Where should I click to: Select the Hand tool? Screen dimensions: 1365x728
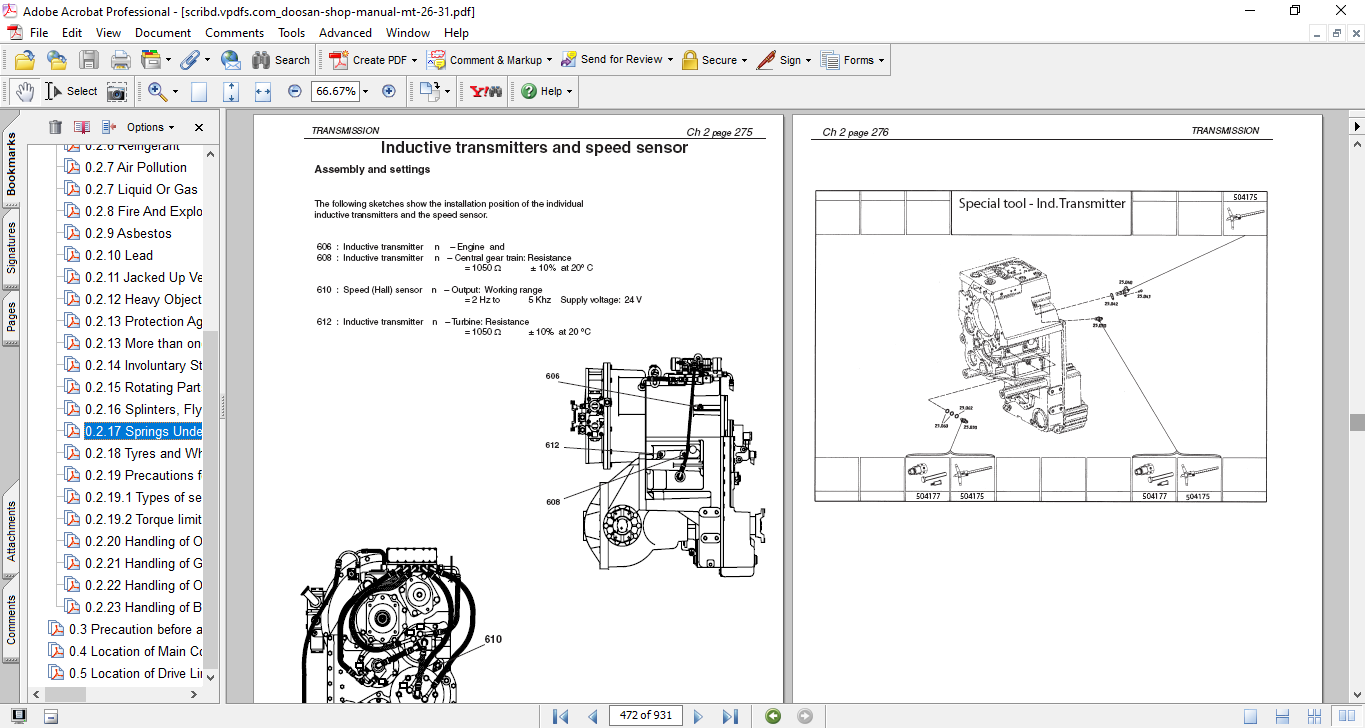(x=25, y=91)
